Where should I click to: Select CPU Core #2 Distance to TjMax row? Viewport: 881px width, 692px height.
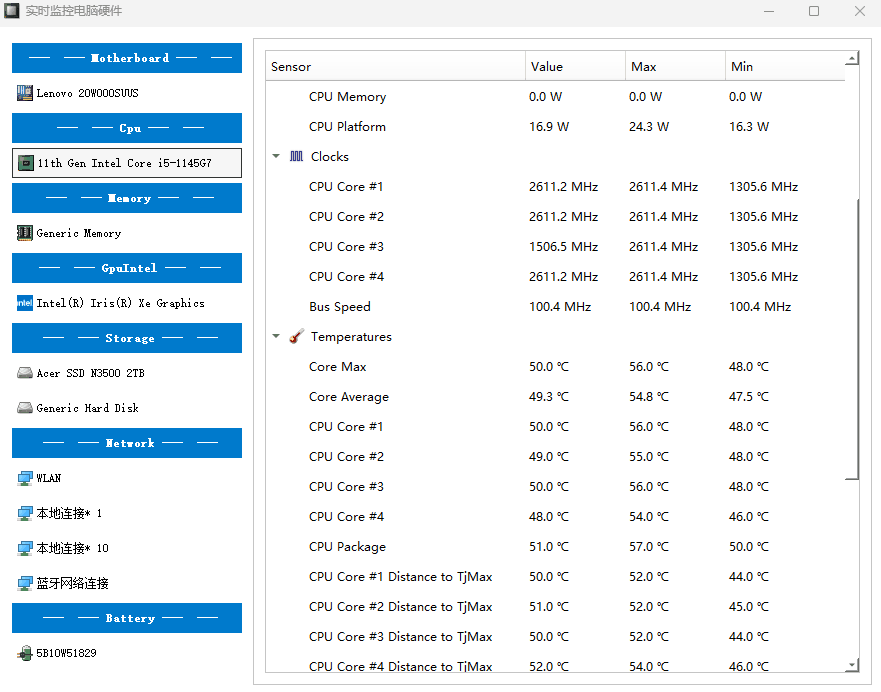tap(555, 607)
